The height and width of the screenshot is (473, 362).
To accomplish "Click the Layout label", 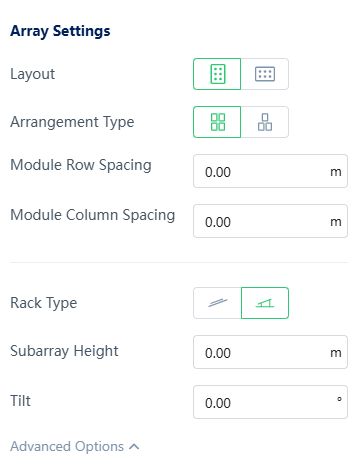I will coord(32,74).
